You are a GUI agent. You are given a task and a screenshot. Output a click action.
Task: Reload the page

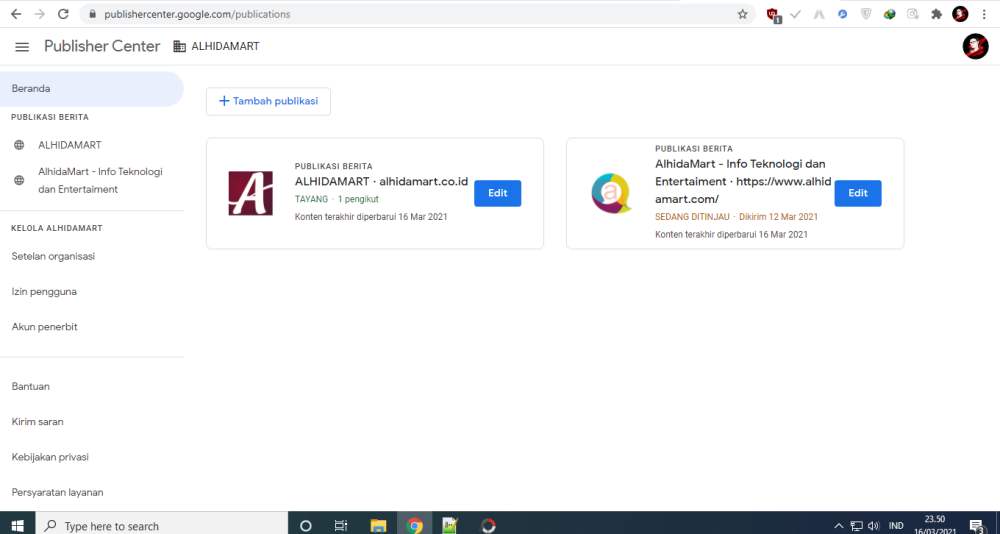click(63, 14)
